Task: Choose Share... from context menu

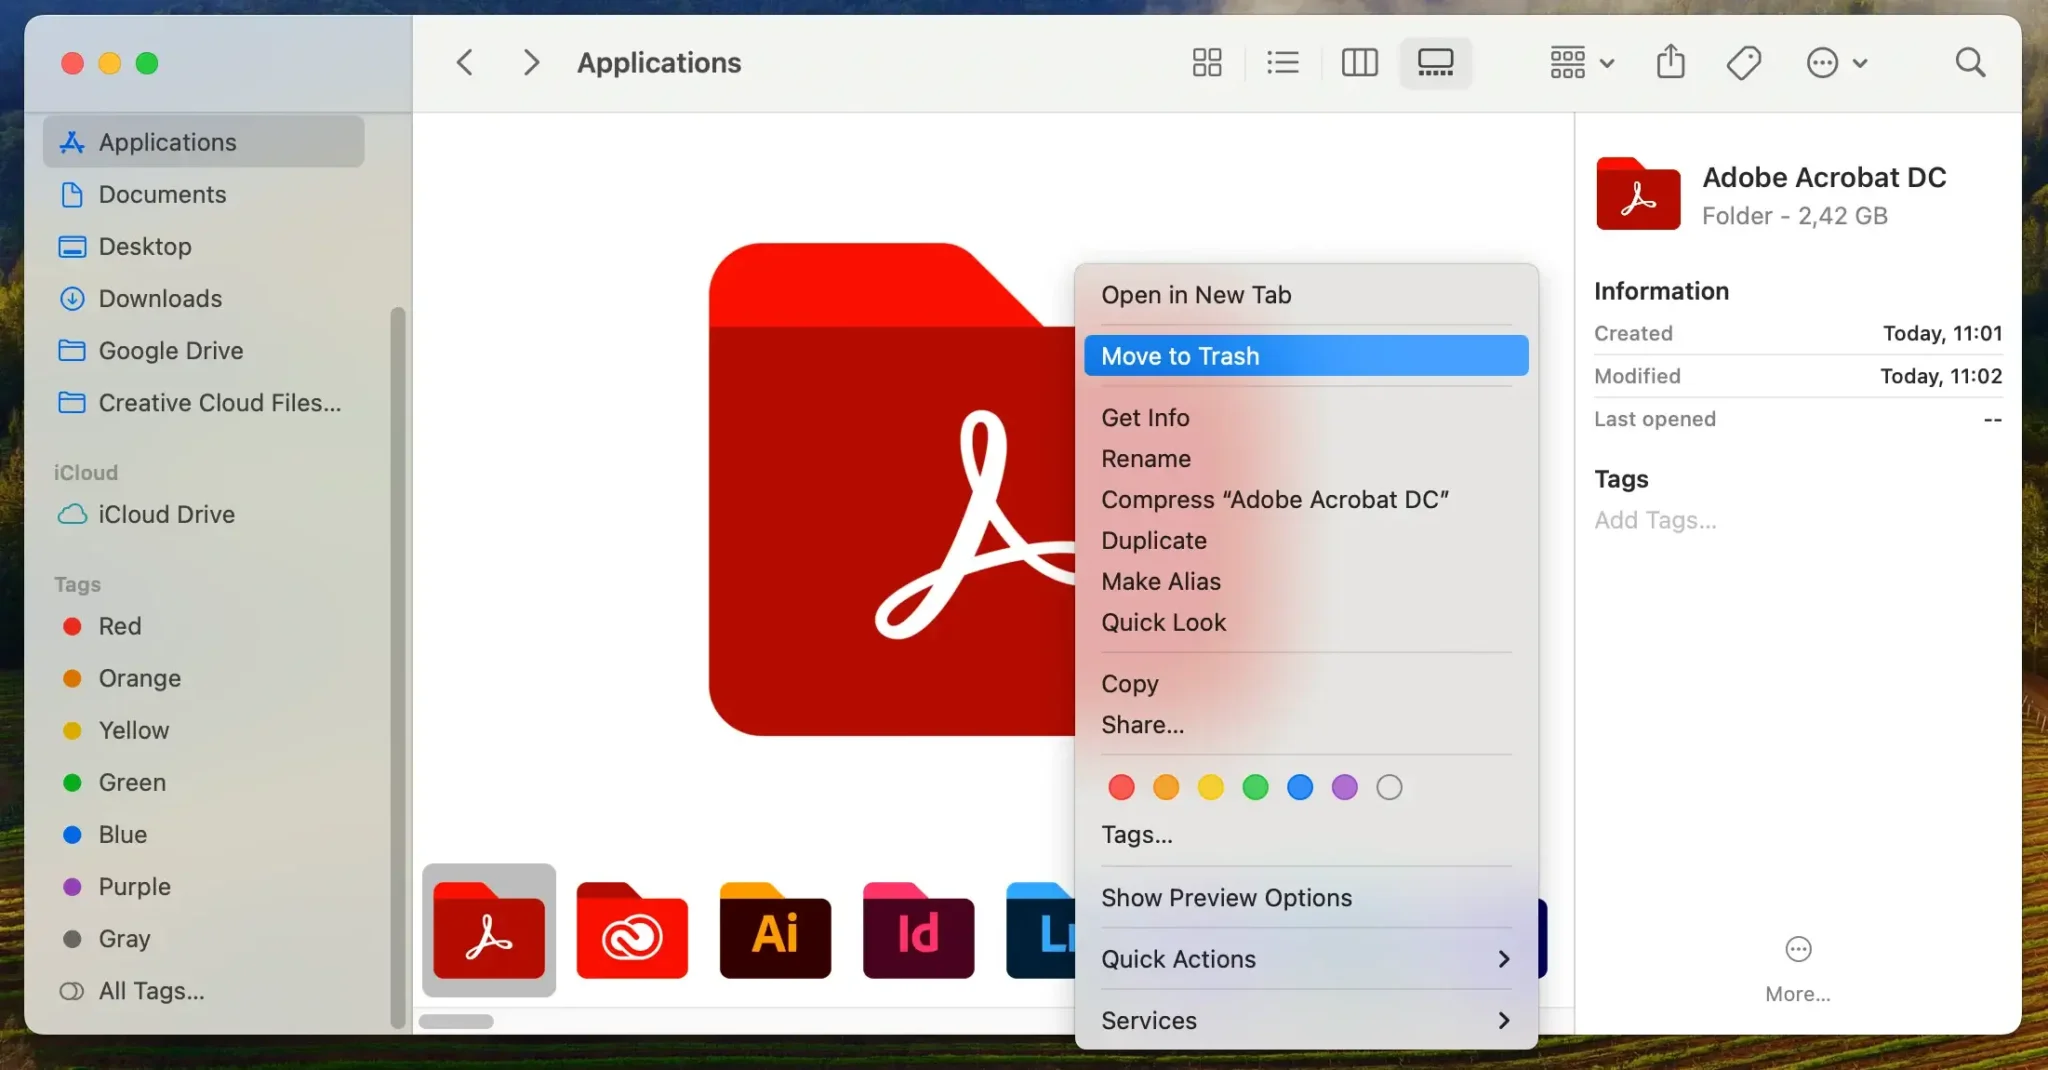Action: tap(1306, 724)
